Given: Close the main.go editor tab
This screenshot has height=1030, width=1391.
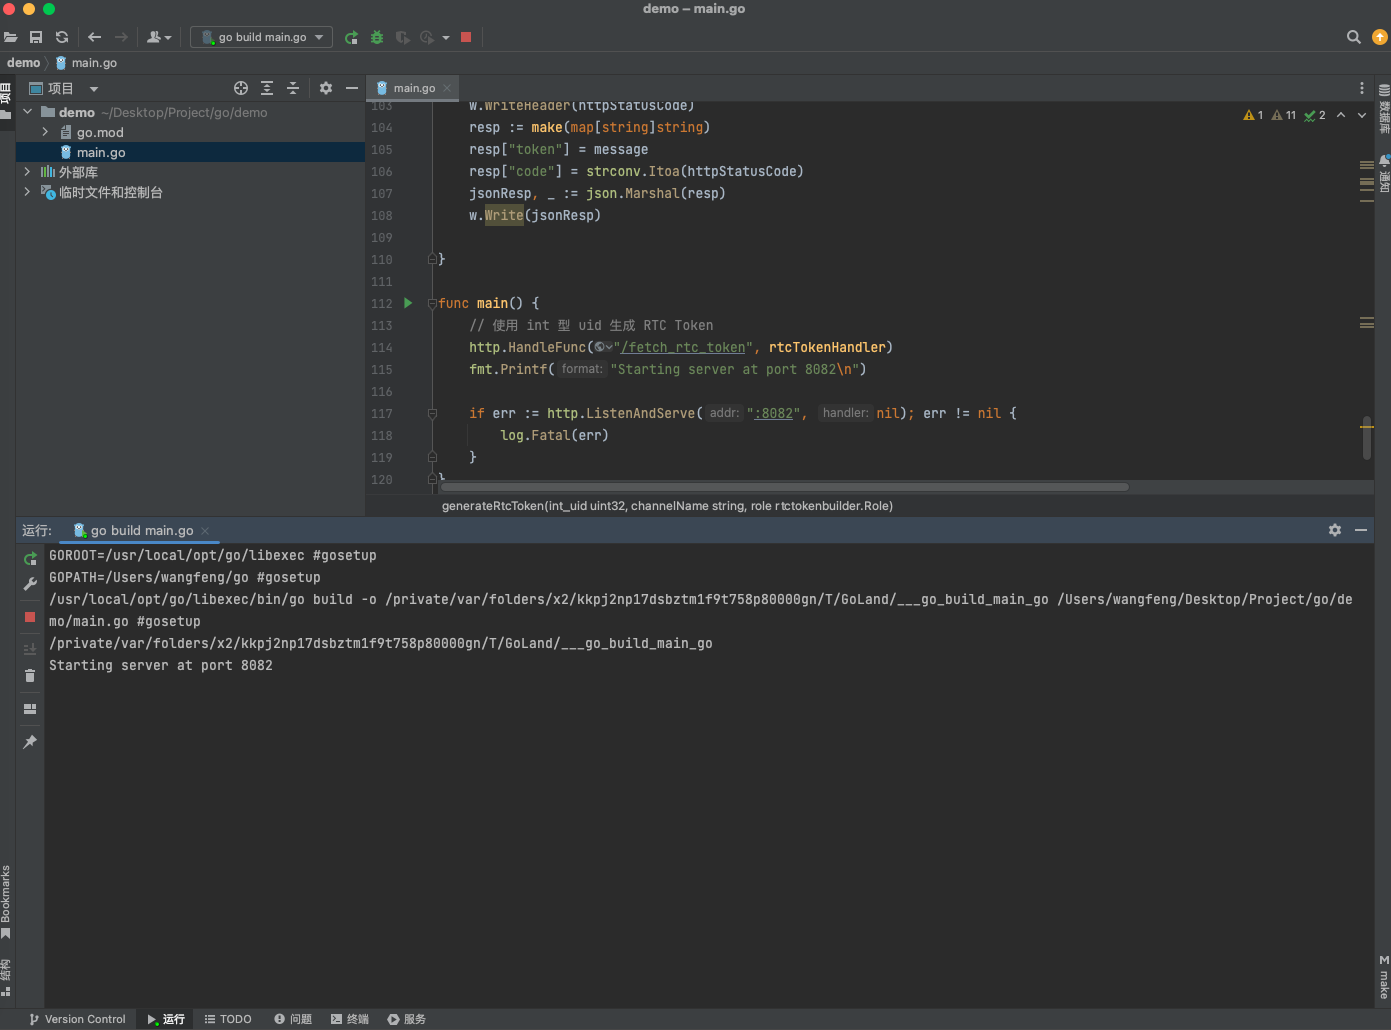Looking at the screenshot, I should click(447, 88).
